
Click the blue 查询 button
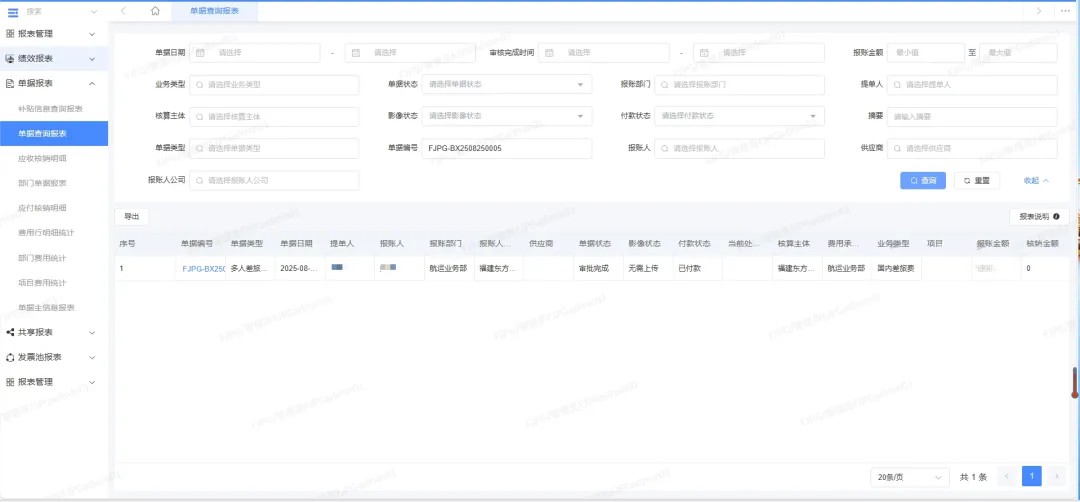[x=923, y=181]
